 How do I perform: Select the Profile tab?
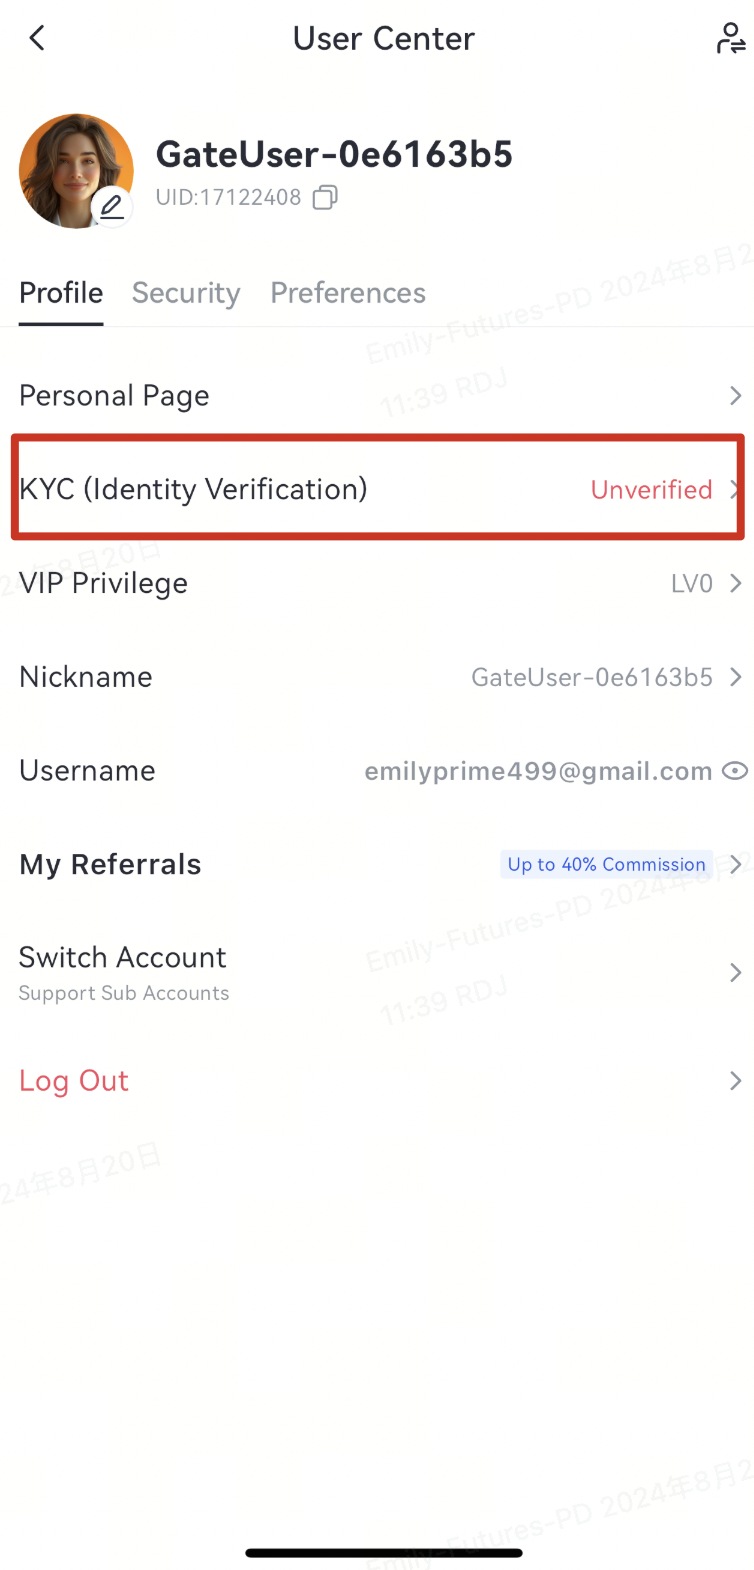tap(61, 293)
